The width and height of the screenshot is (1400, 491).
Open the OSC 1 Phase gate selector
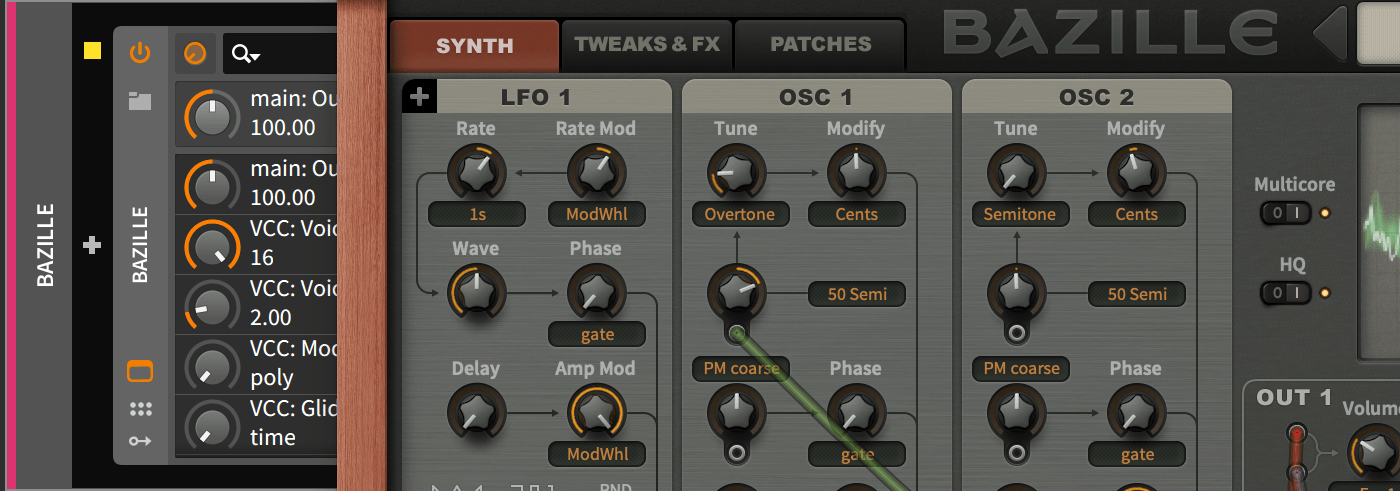click(x=857, y=454)
